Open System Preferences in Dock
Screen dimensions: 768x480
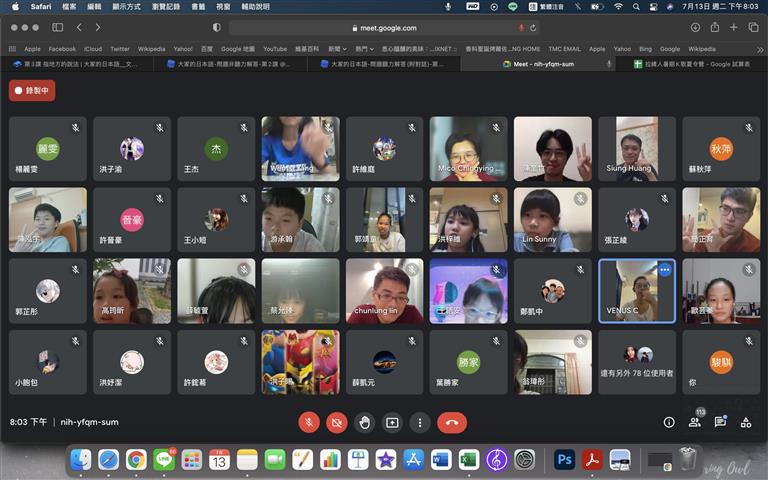point(525,460)
